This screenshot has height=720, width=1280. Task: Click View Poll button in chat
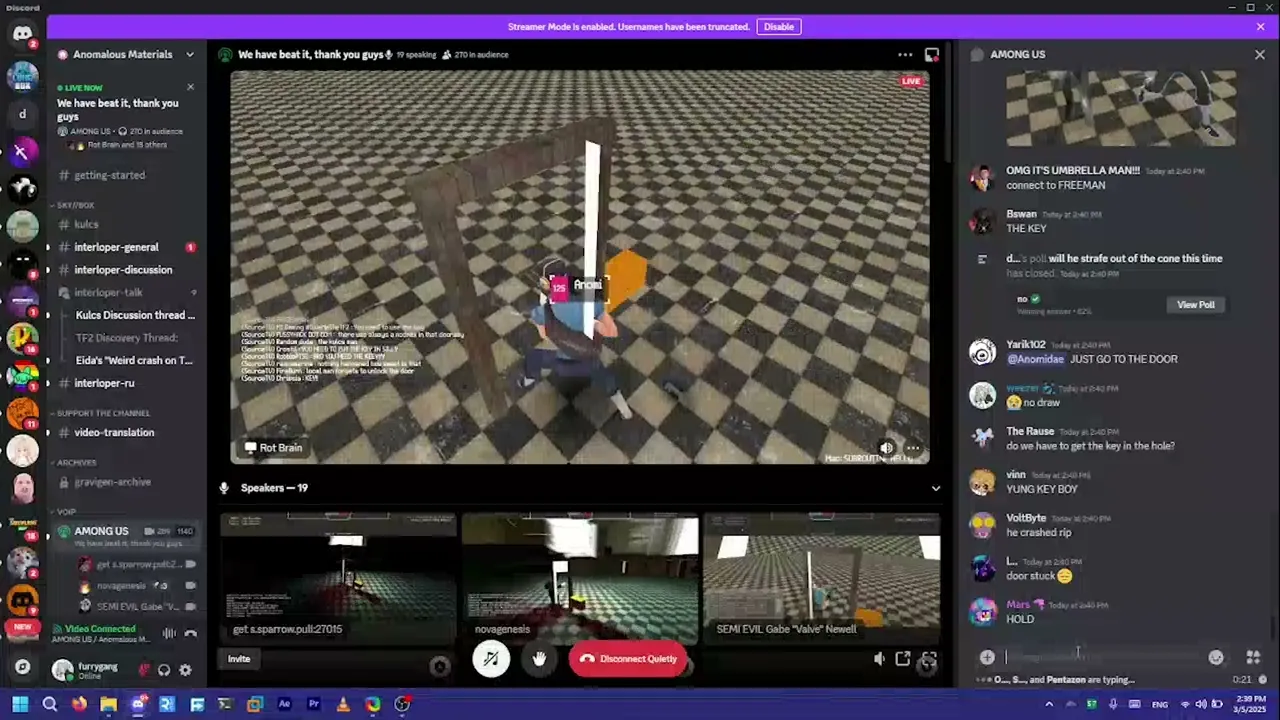pos(1195,305)
